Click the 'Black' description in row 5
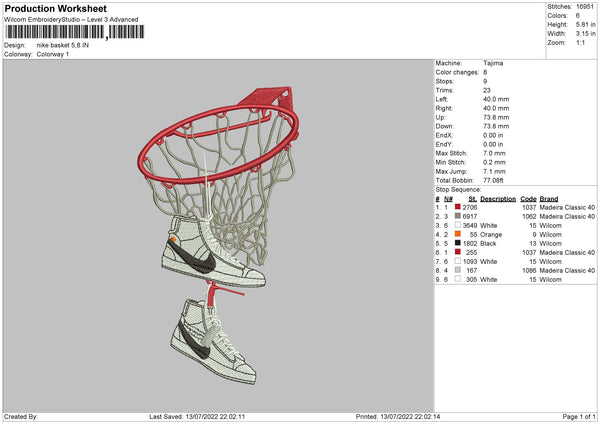Screen dimensions: 600x424 [x=488, y=243]
